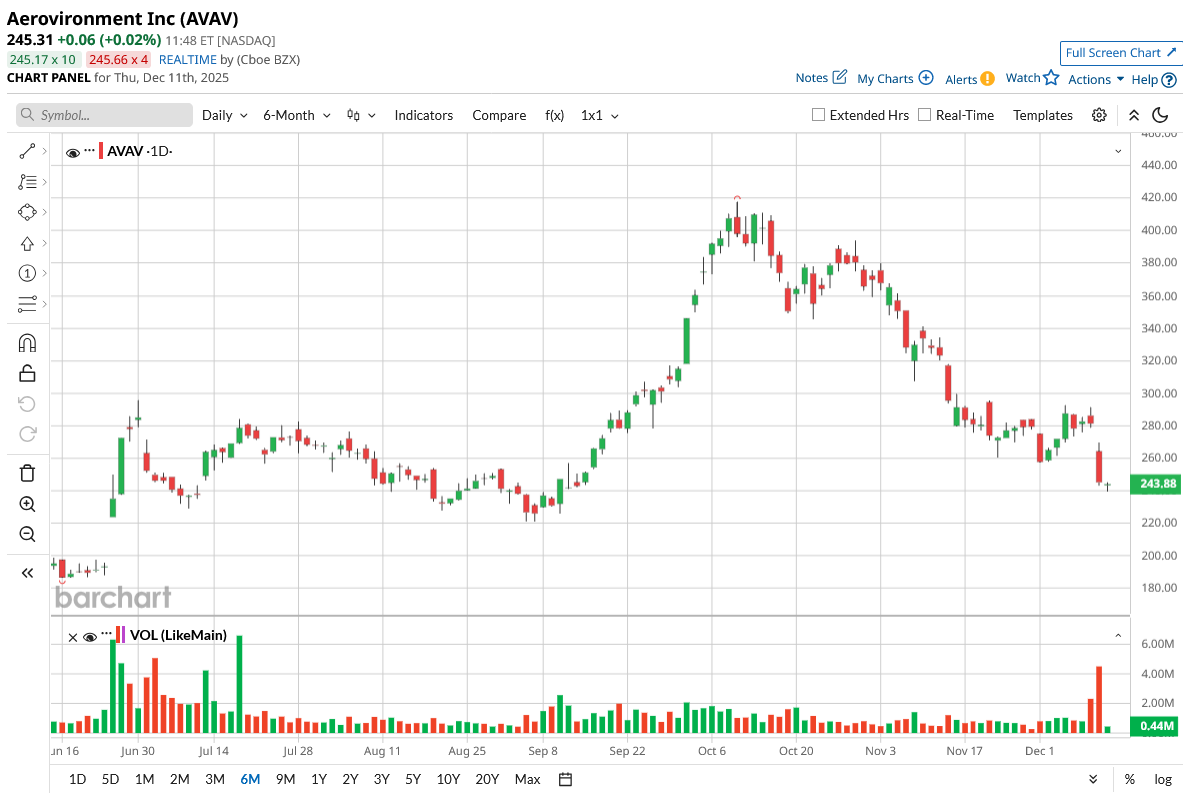
Task: Add to My Charts
Action: [895, 78]
